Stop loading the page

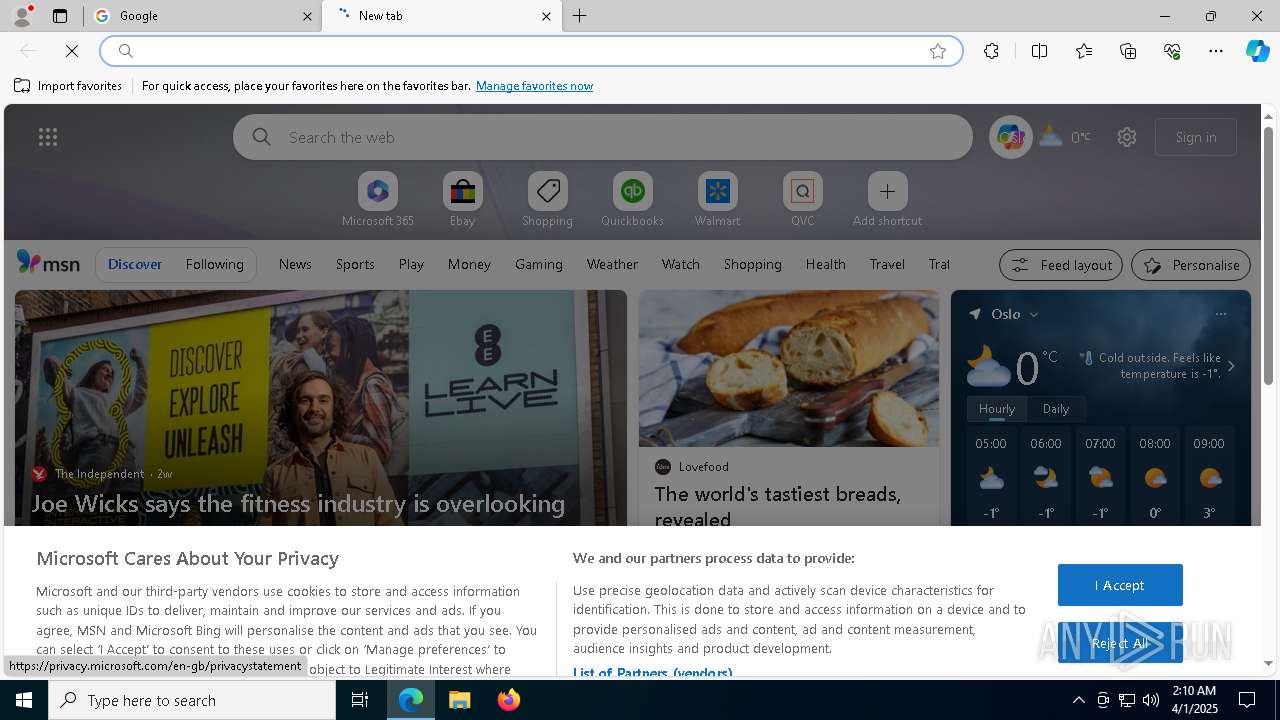point(72,51)
